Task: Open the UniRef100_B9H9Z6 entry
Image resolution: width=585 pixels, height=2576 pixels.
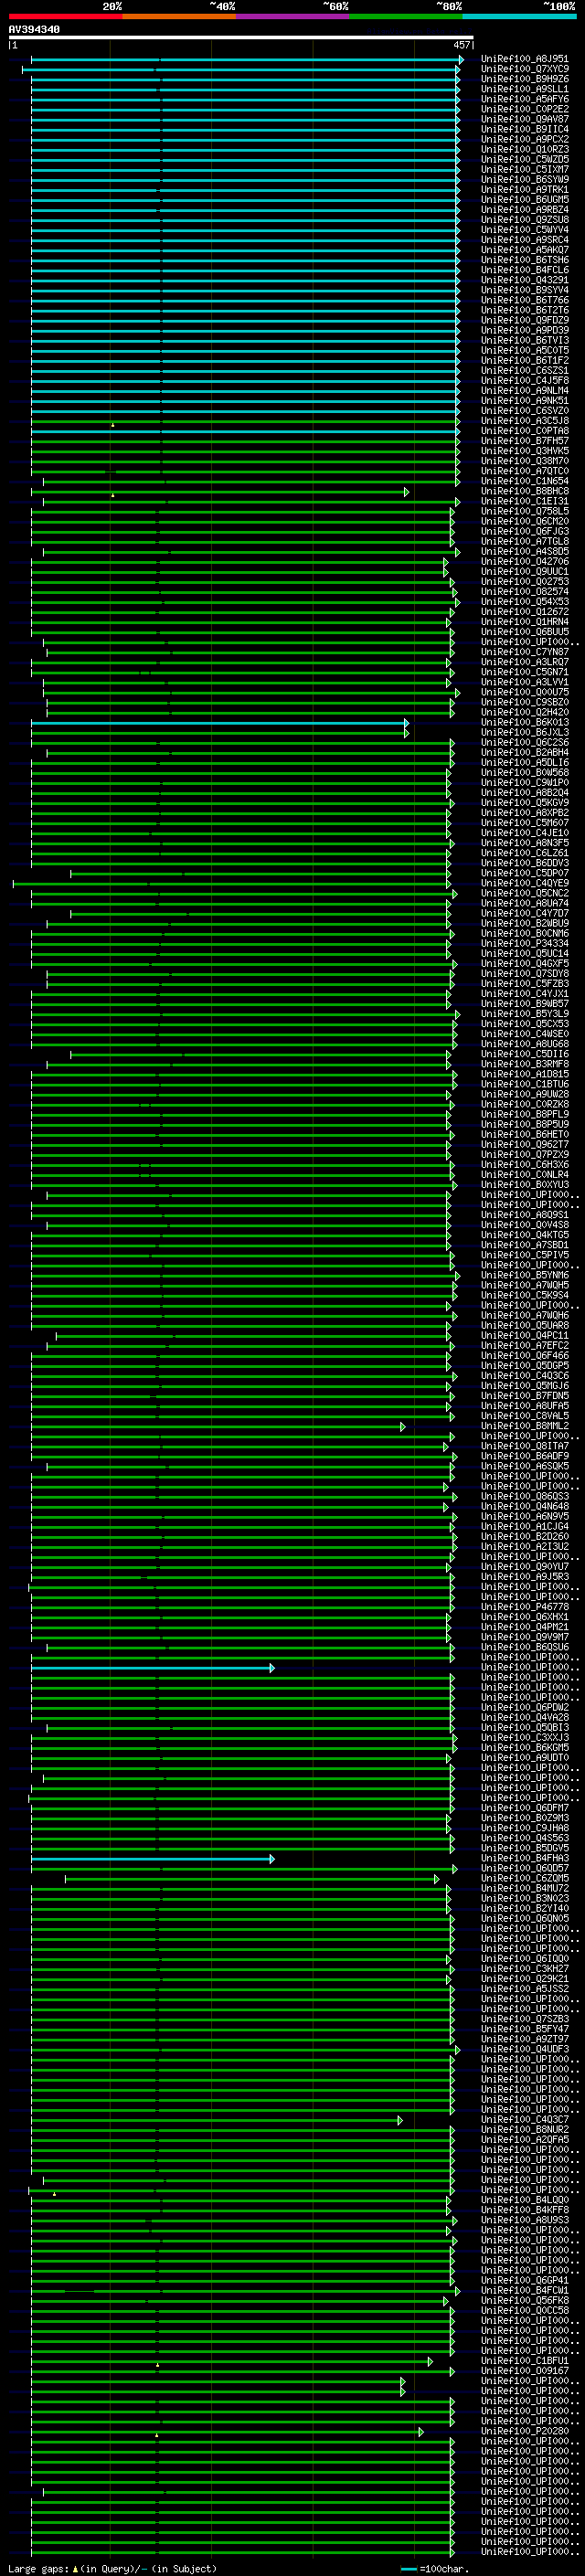Action: (x=524, y=79)
